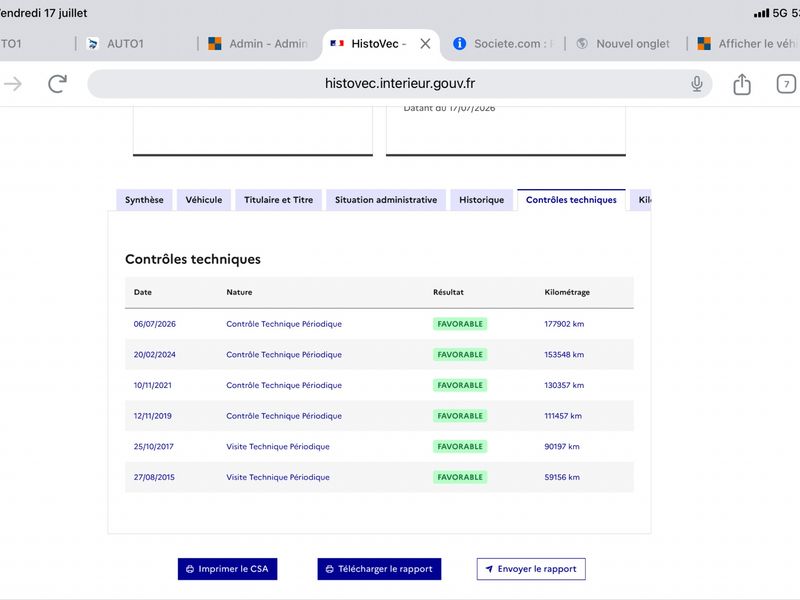Viewport: 800px width, 600px height.
Task: Click the French flag HistoVec tab icon
Action: [x=337, y=44]
